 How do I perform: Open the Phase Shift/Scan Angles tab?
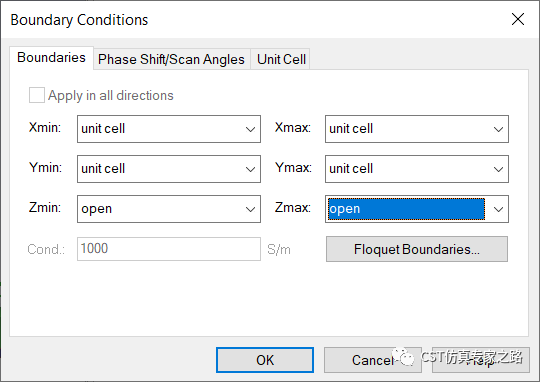(x=171, y=59)
